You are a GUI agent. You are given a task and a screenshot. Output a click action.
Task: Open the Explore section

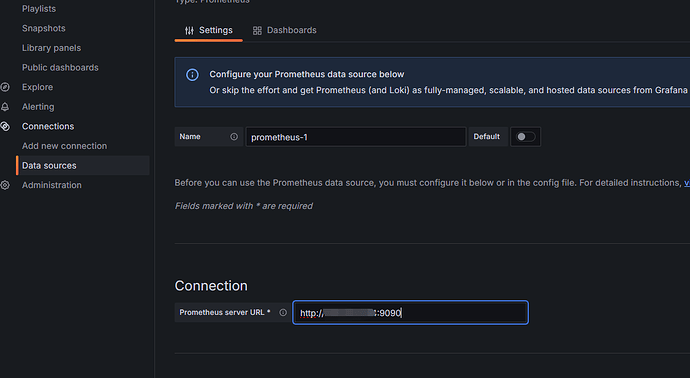(x=37, y=87)
